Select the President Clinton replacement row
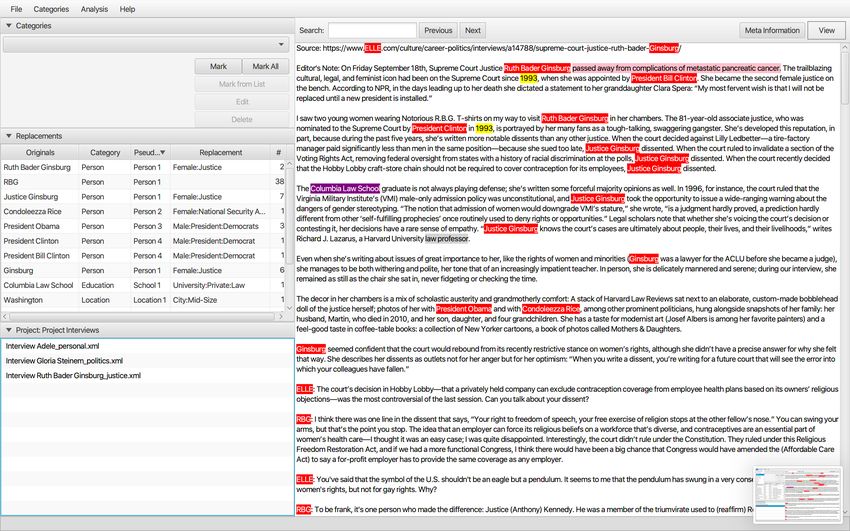 [x=143, y=241]
